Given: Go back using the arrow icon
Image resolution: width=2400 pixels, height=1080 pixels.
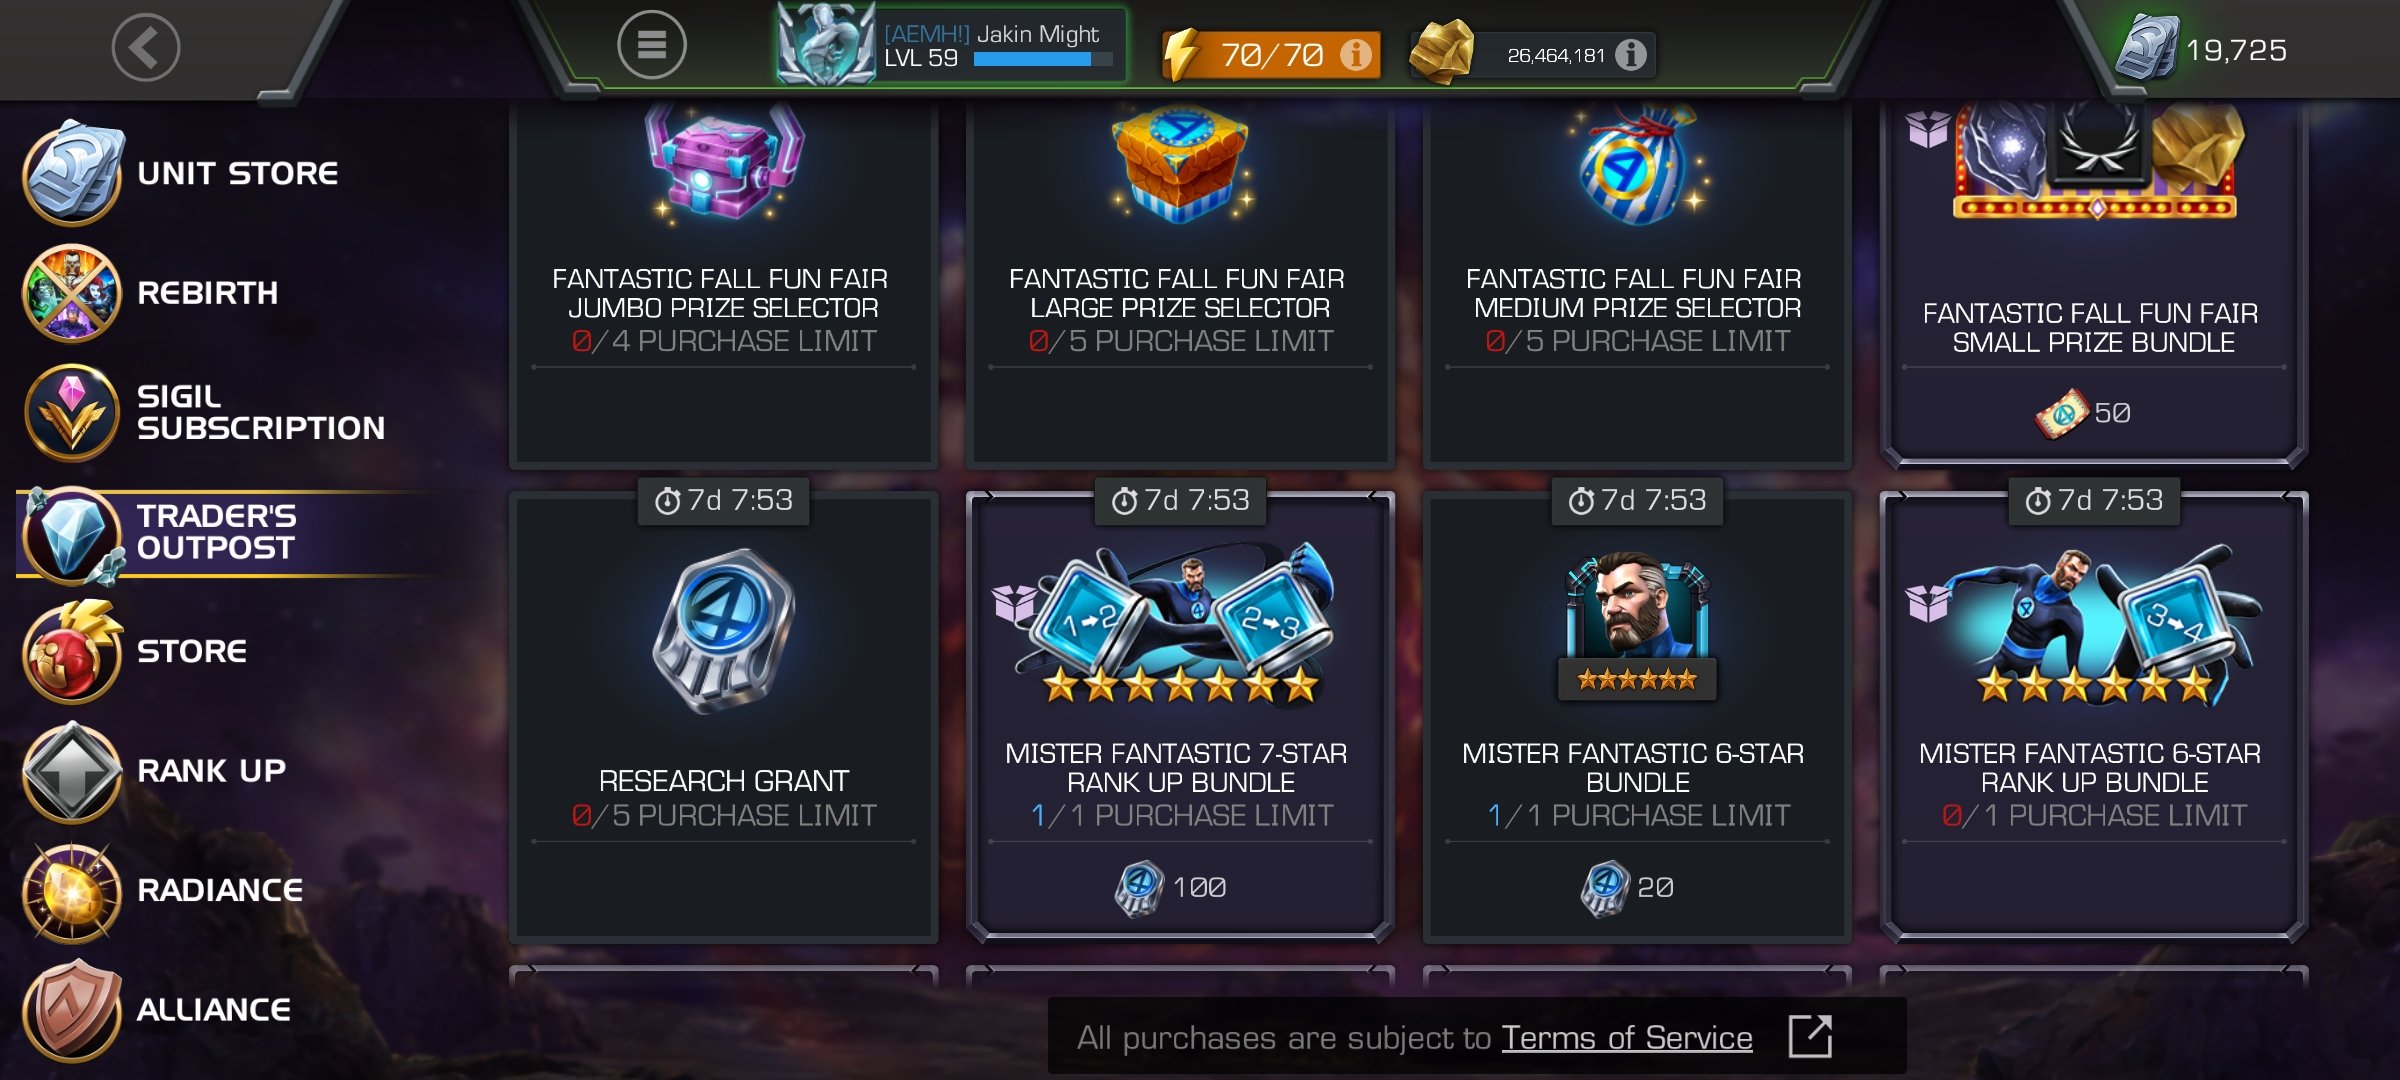Looking at the screenshot, I should [x=145, y=47].
